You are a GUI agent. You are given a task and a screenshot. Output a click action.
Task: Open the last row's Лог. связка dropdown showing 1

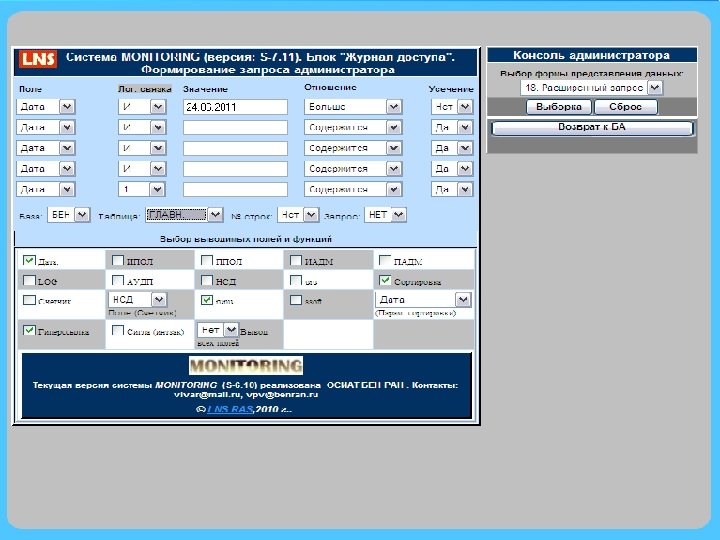[x=142, y=189]
